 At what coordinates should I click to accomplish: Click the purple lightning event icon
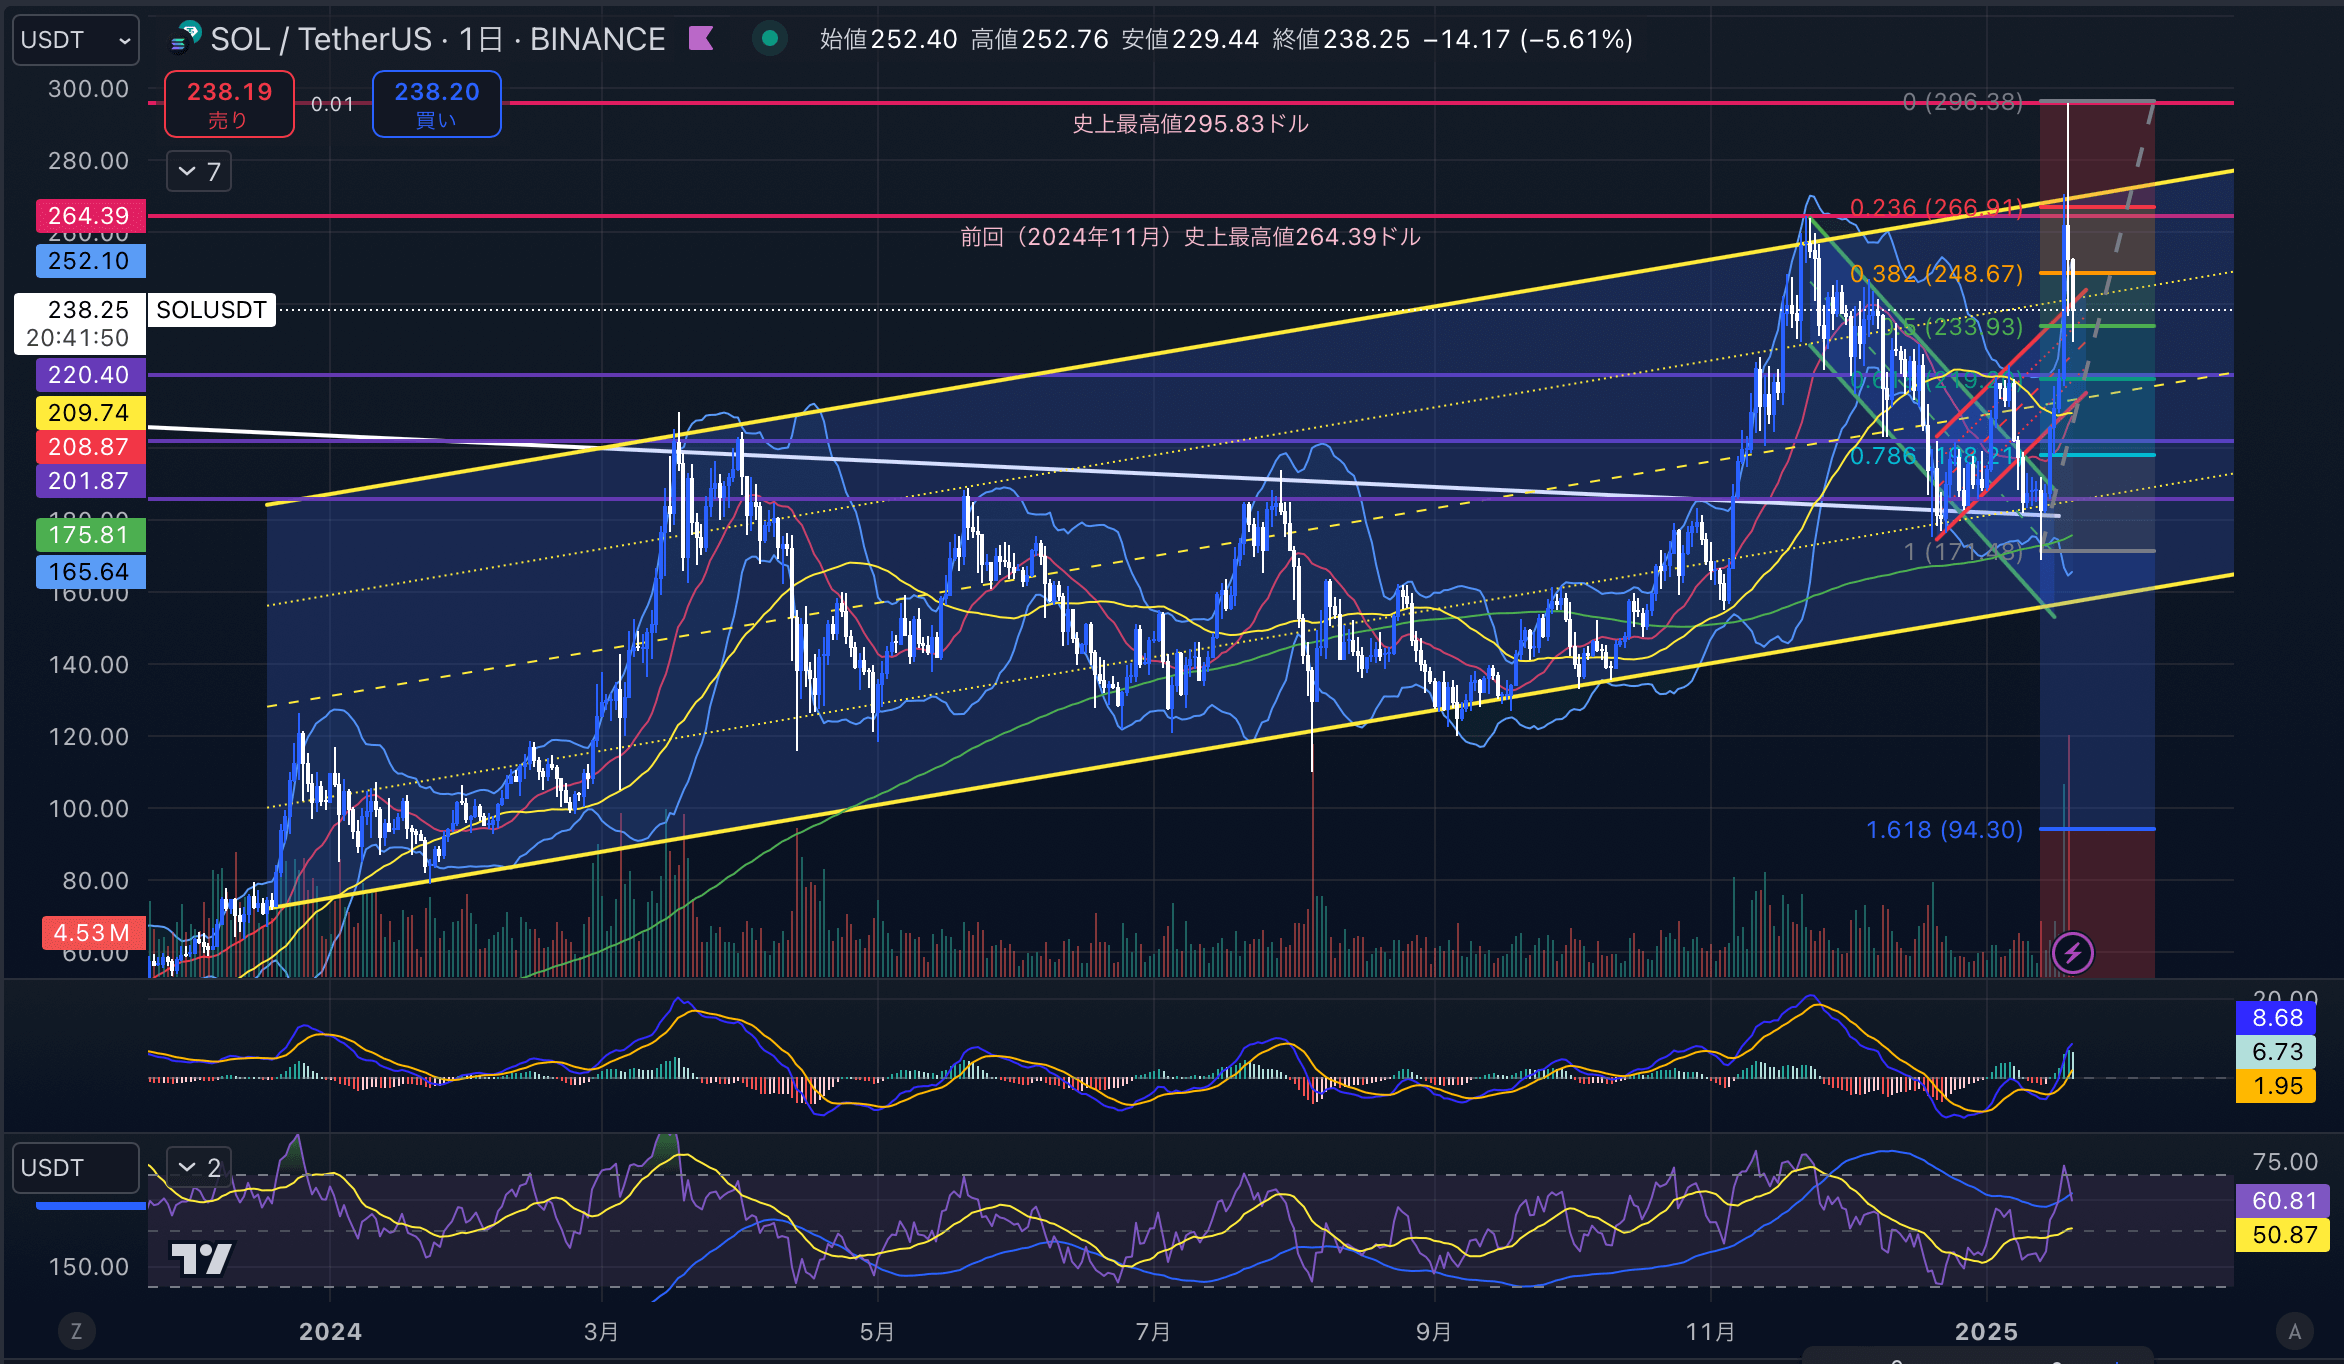pos(2072,953)
